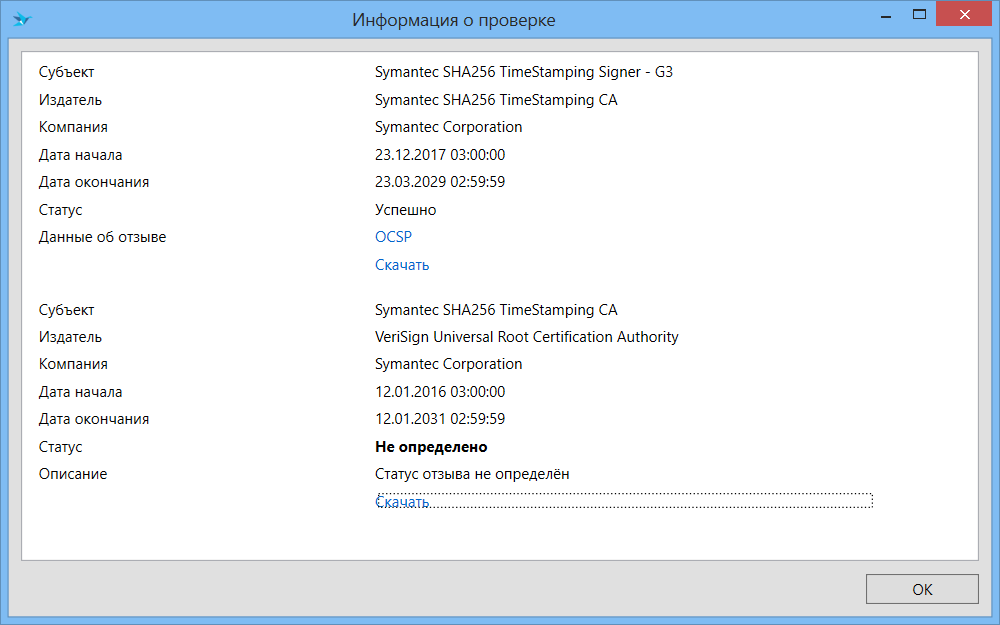Click Статус label beside Успешно
Image resolution: width=1000 pixels, height=625 pixels.
[x=61, y=210]
